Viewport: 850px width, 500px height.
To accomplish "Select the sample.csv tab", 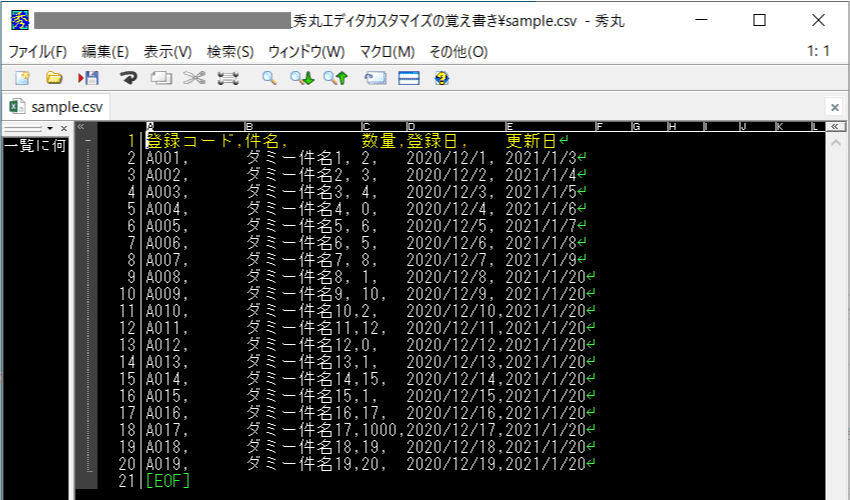I will tap(56, 106).
